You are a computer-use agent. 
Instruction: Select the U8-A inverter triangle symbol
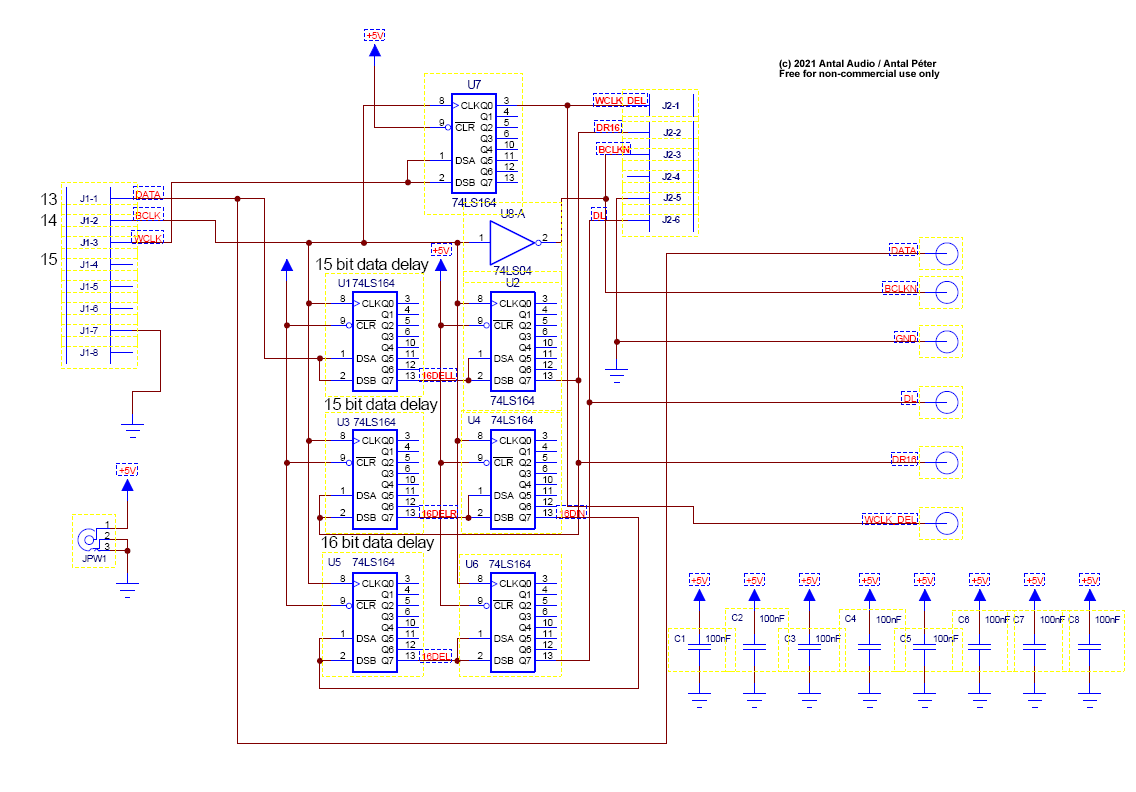(513, 242)
